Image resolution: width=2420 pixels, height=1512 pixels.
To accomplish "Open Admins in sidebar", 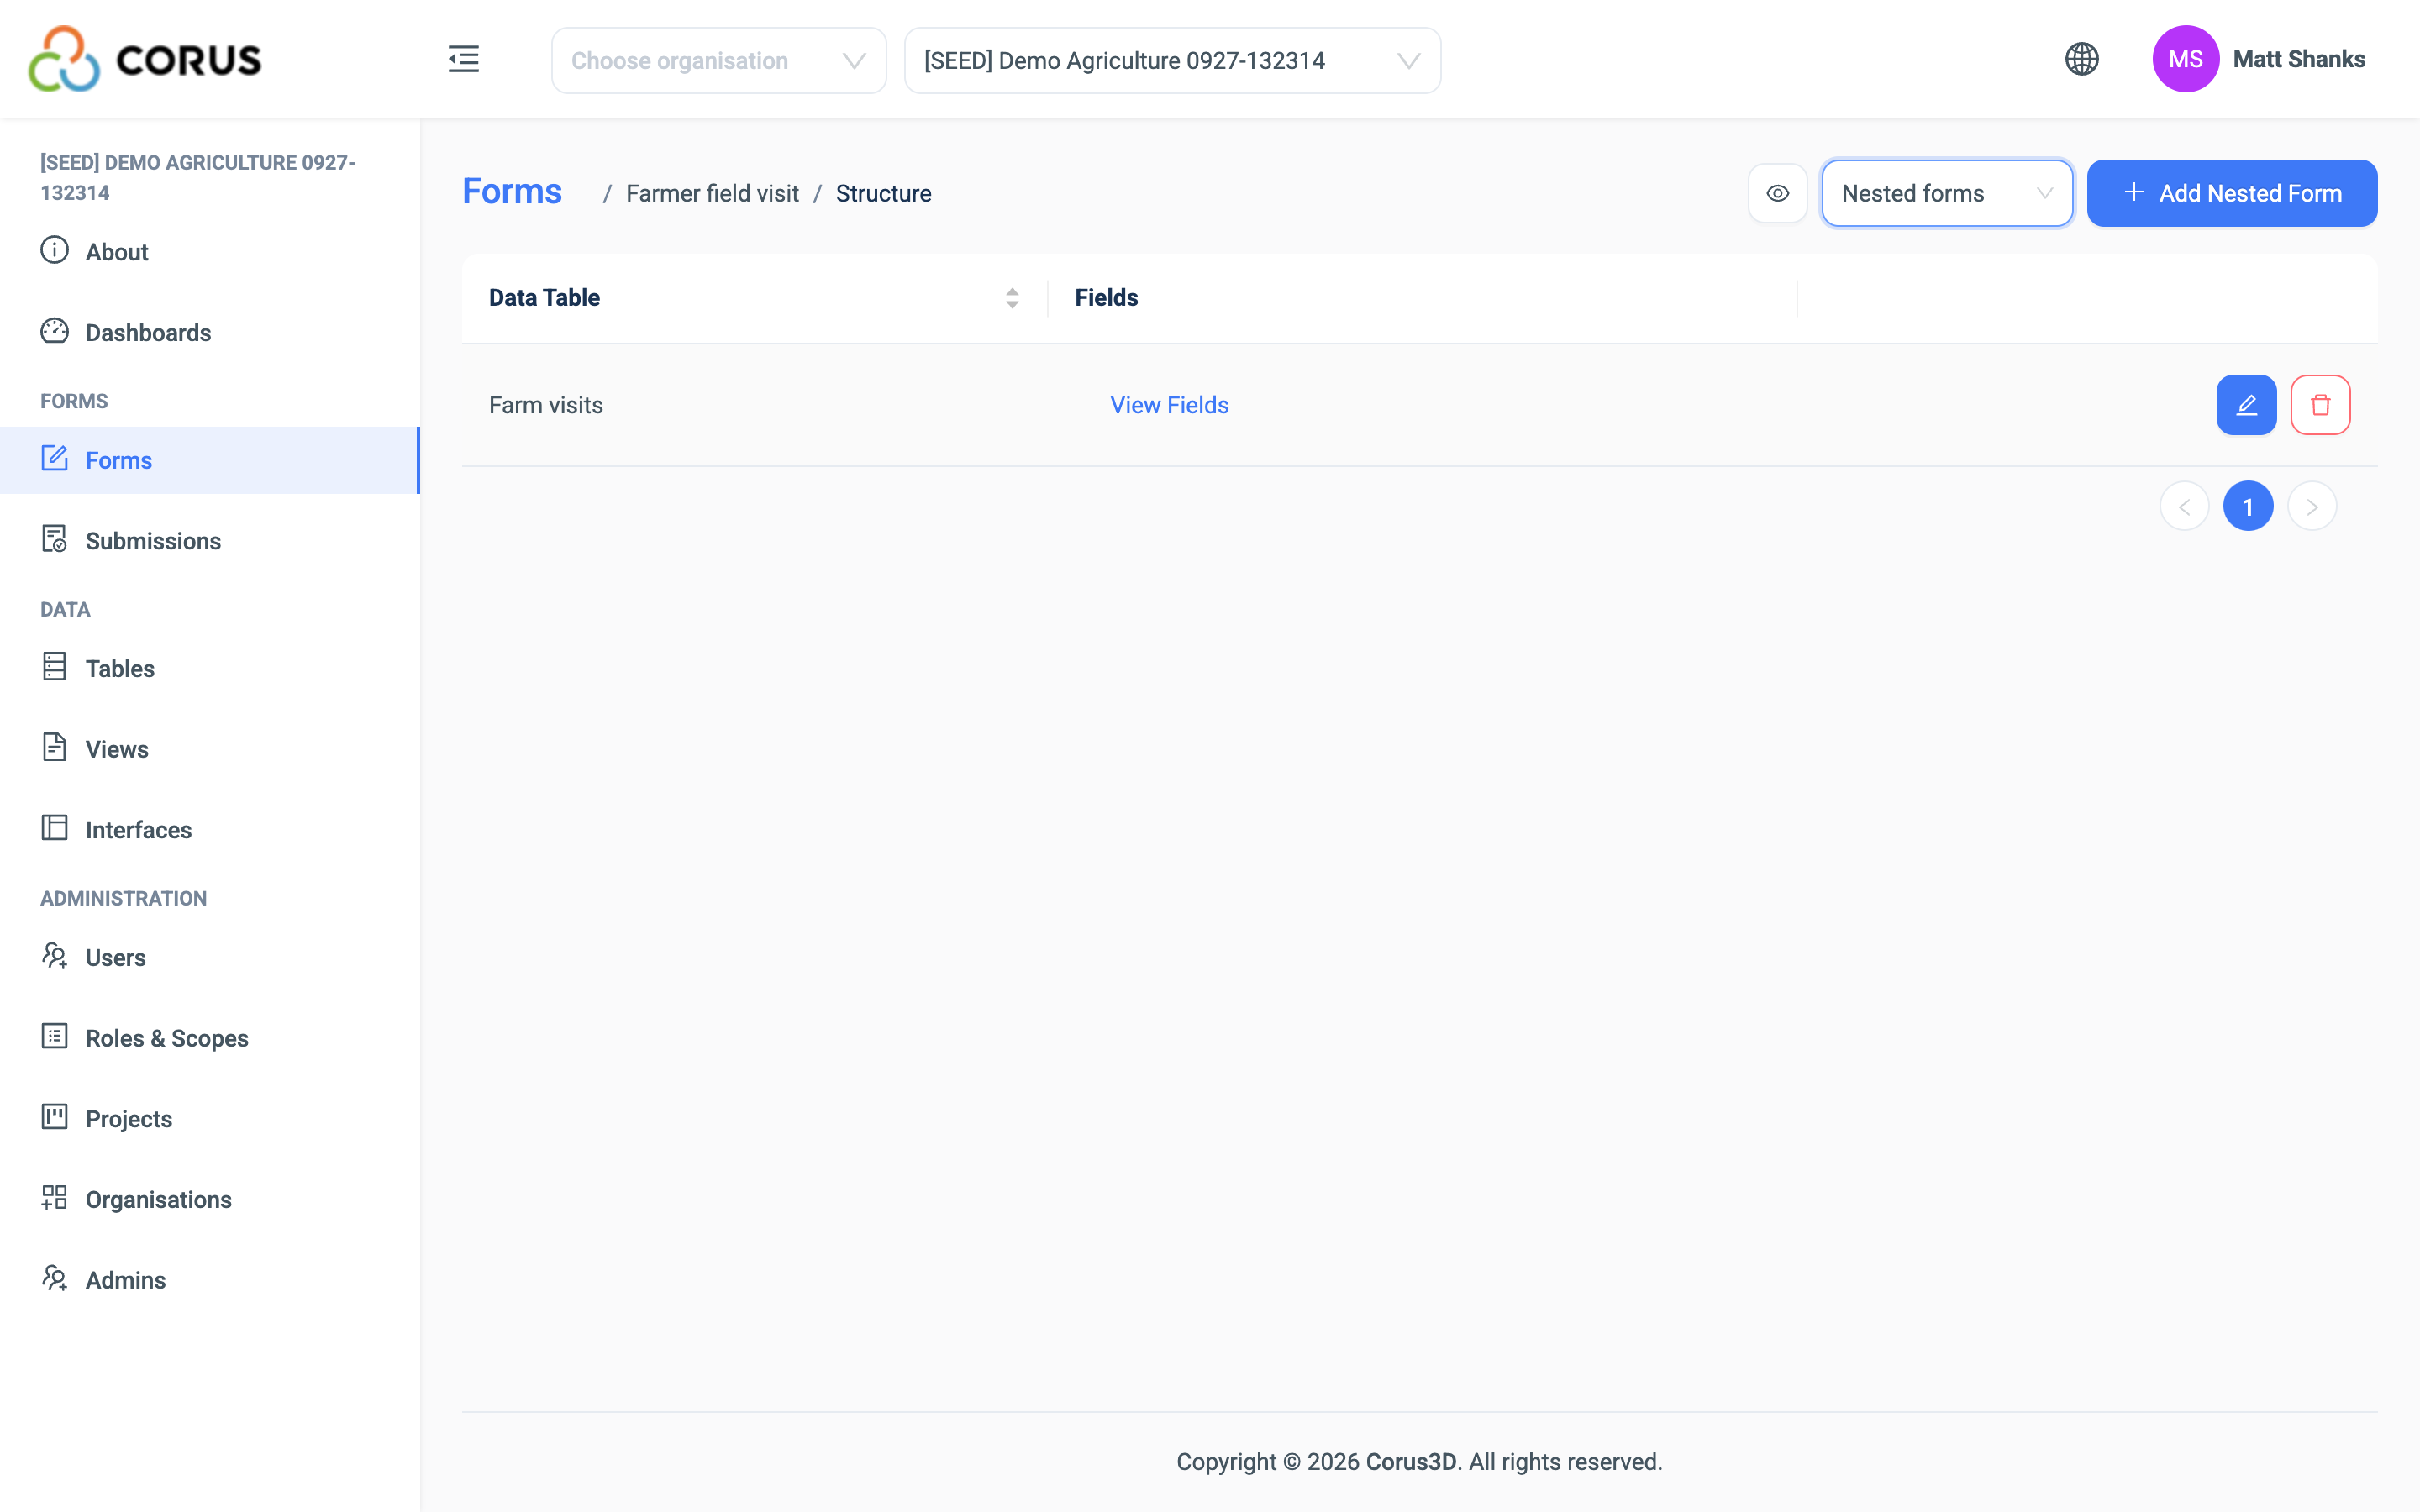I will pos(210,1280).
